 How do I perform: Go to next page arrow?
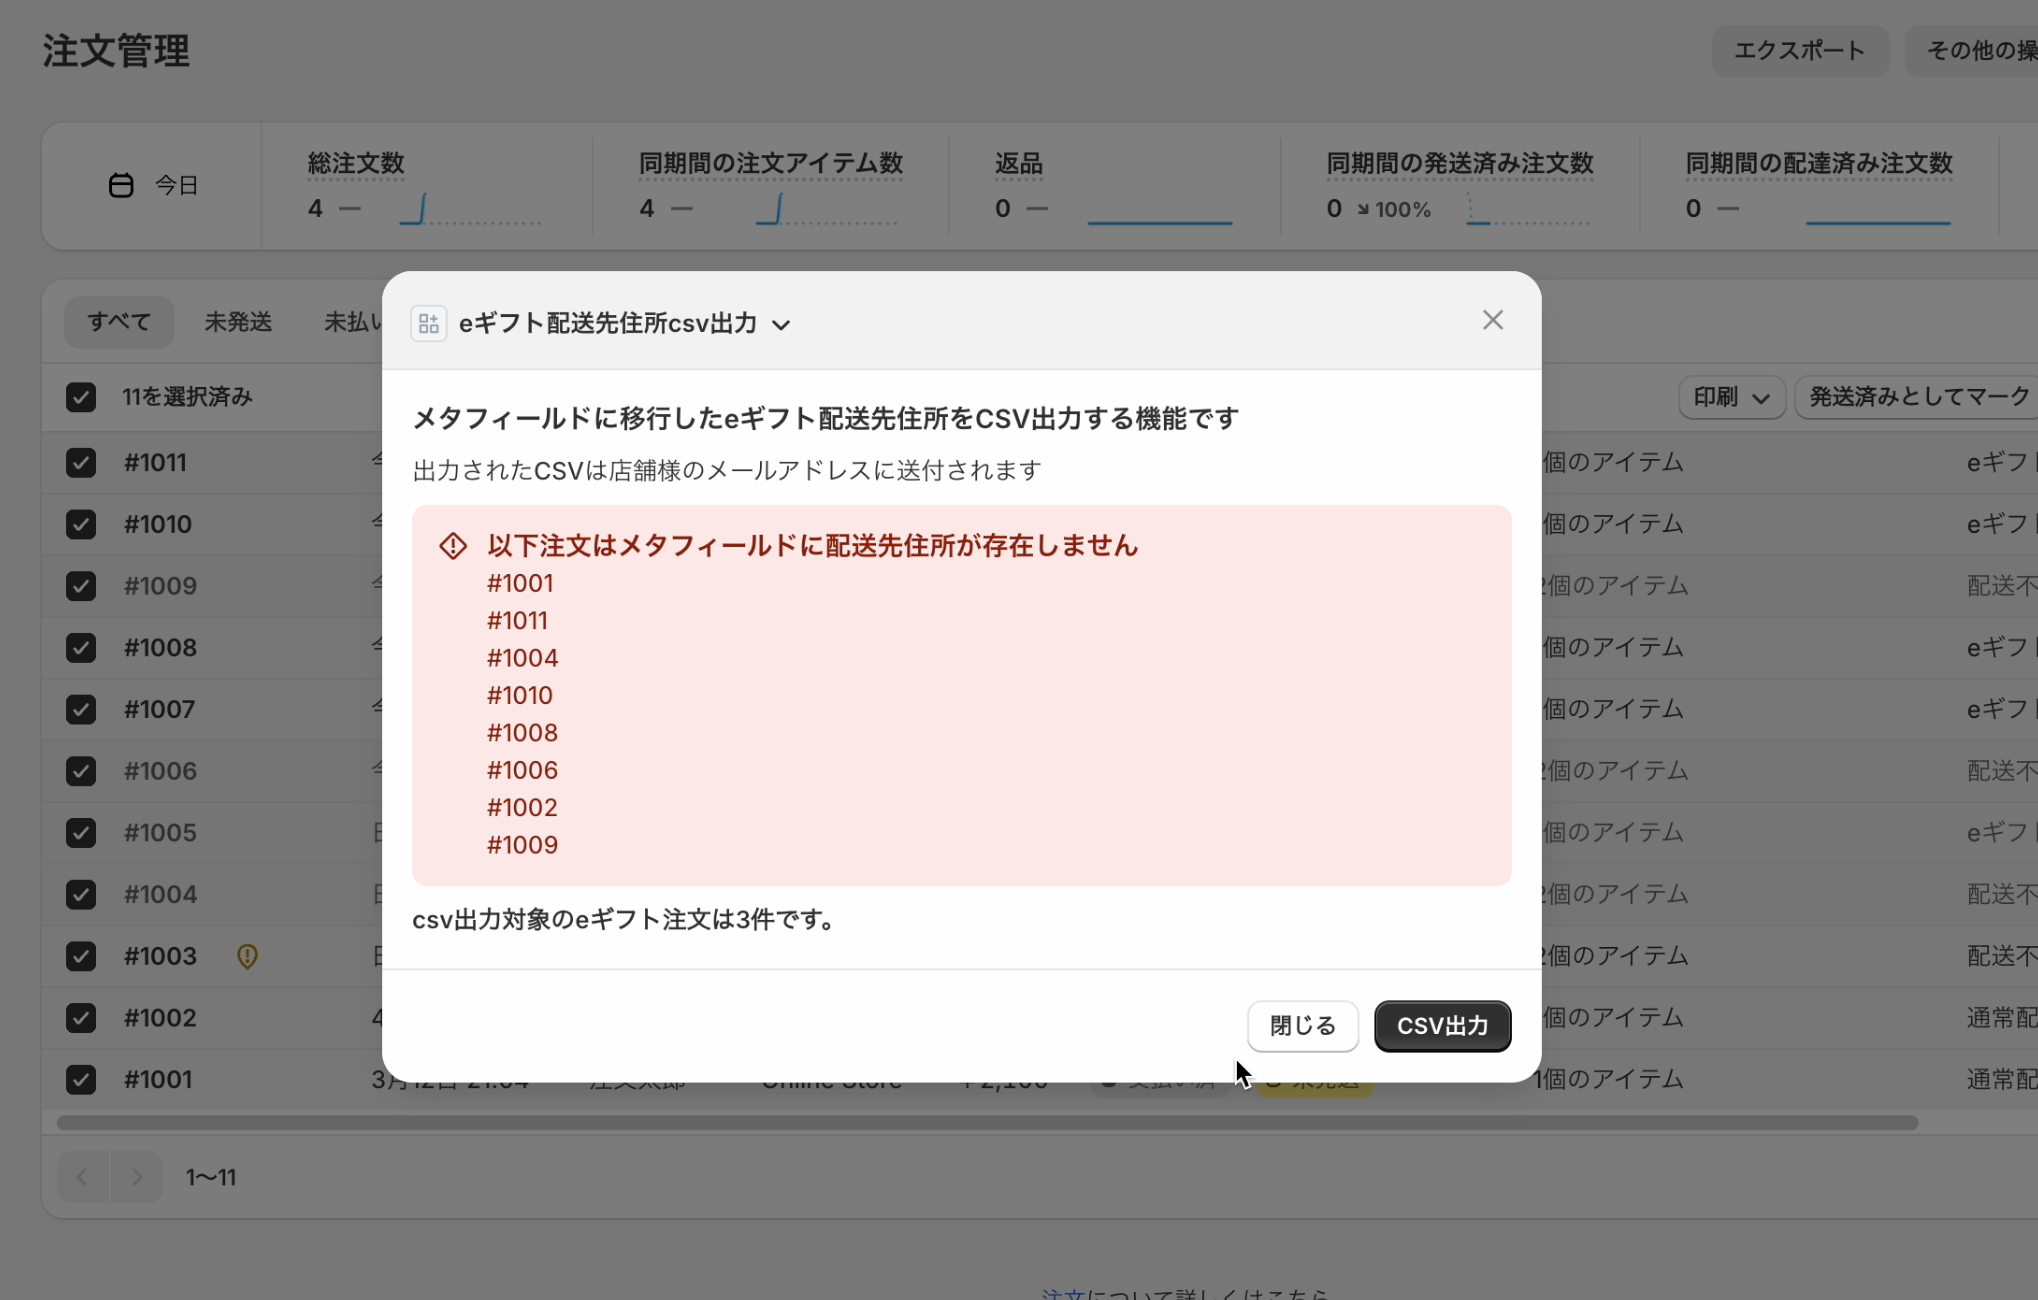tap(137, 1177)
